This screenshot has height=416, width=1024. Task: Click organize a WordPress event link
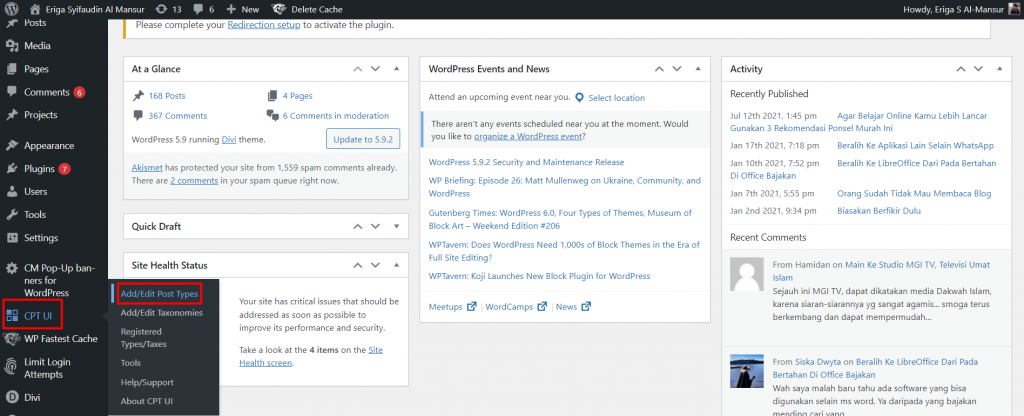click(528, 136)
